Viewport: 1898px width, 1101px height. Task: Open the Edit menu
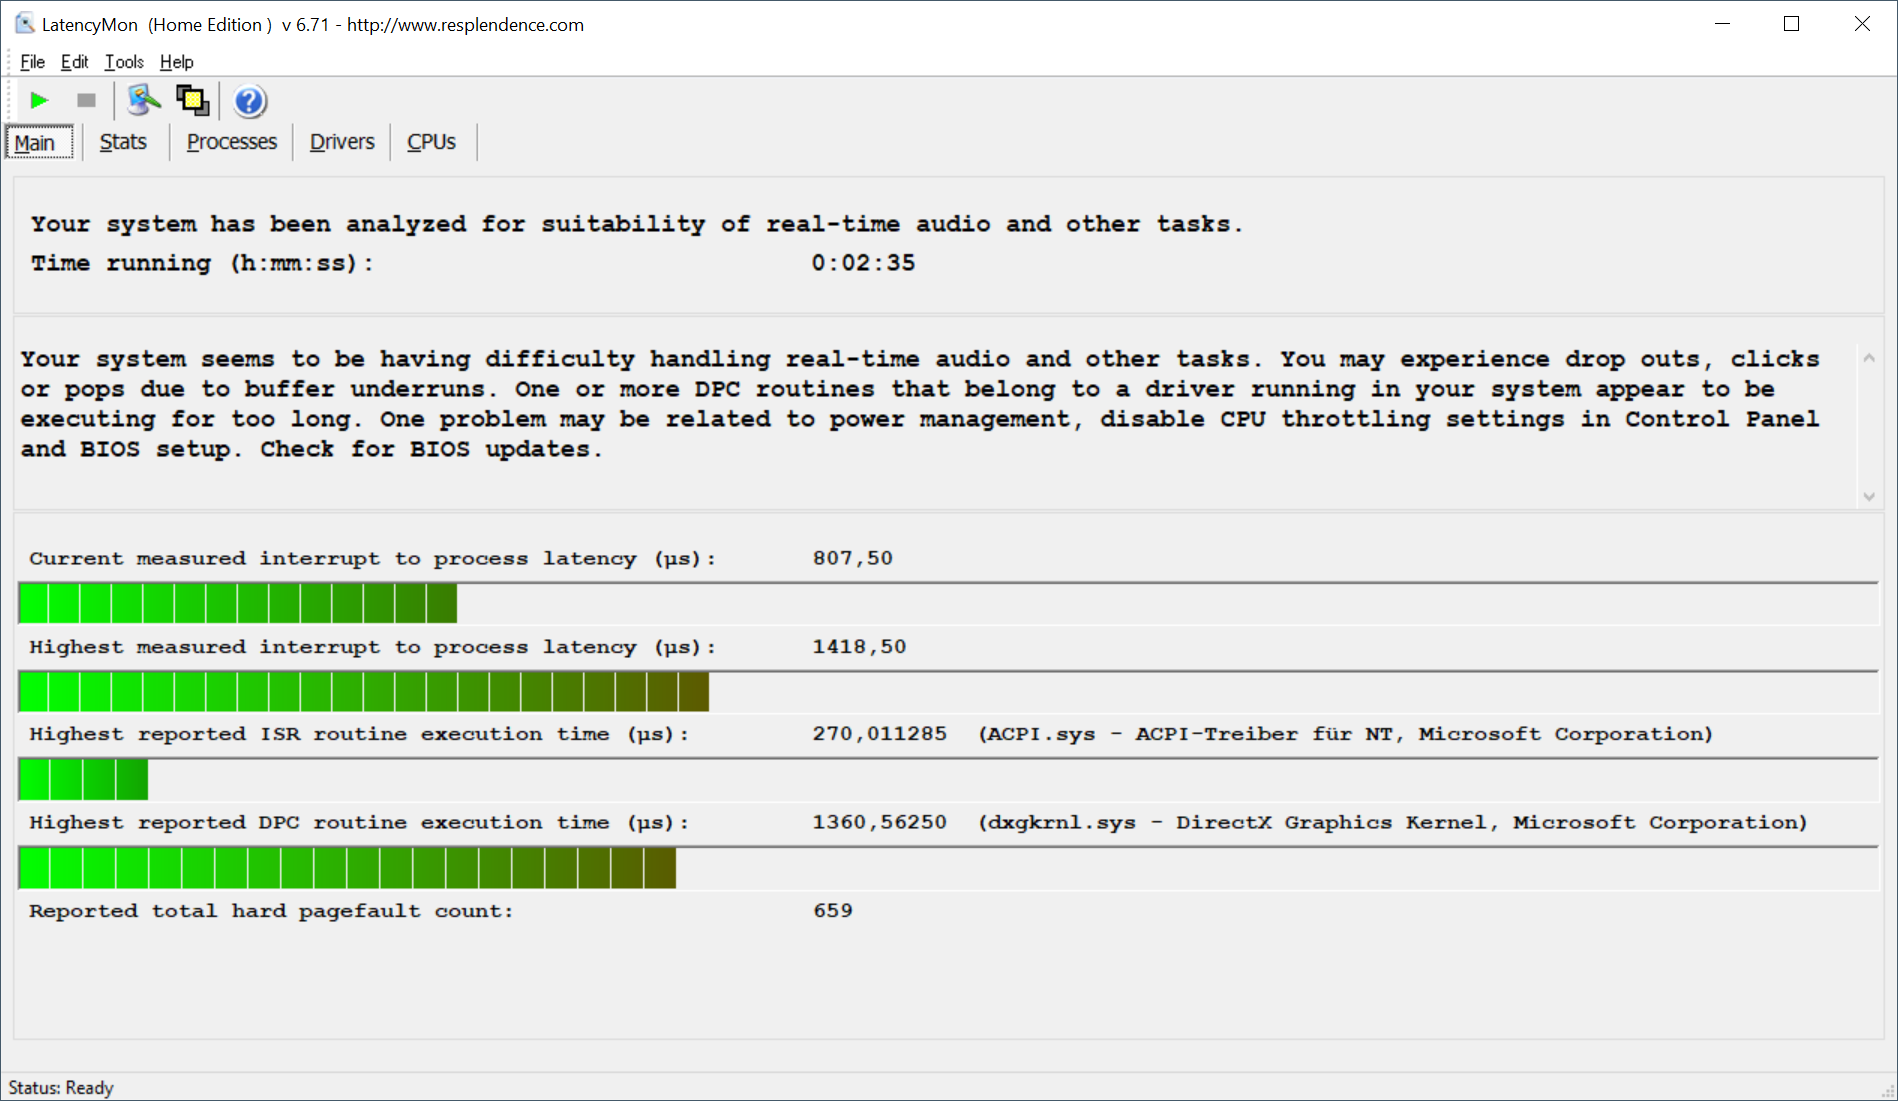[x=74, y=62]
